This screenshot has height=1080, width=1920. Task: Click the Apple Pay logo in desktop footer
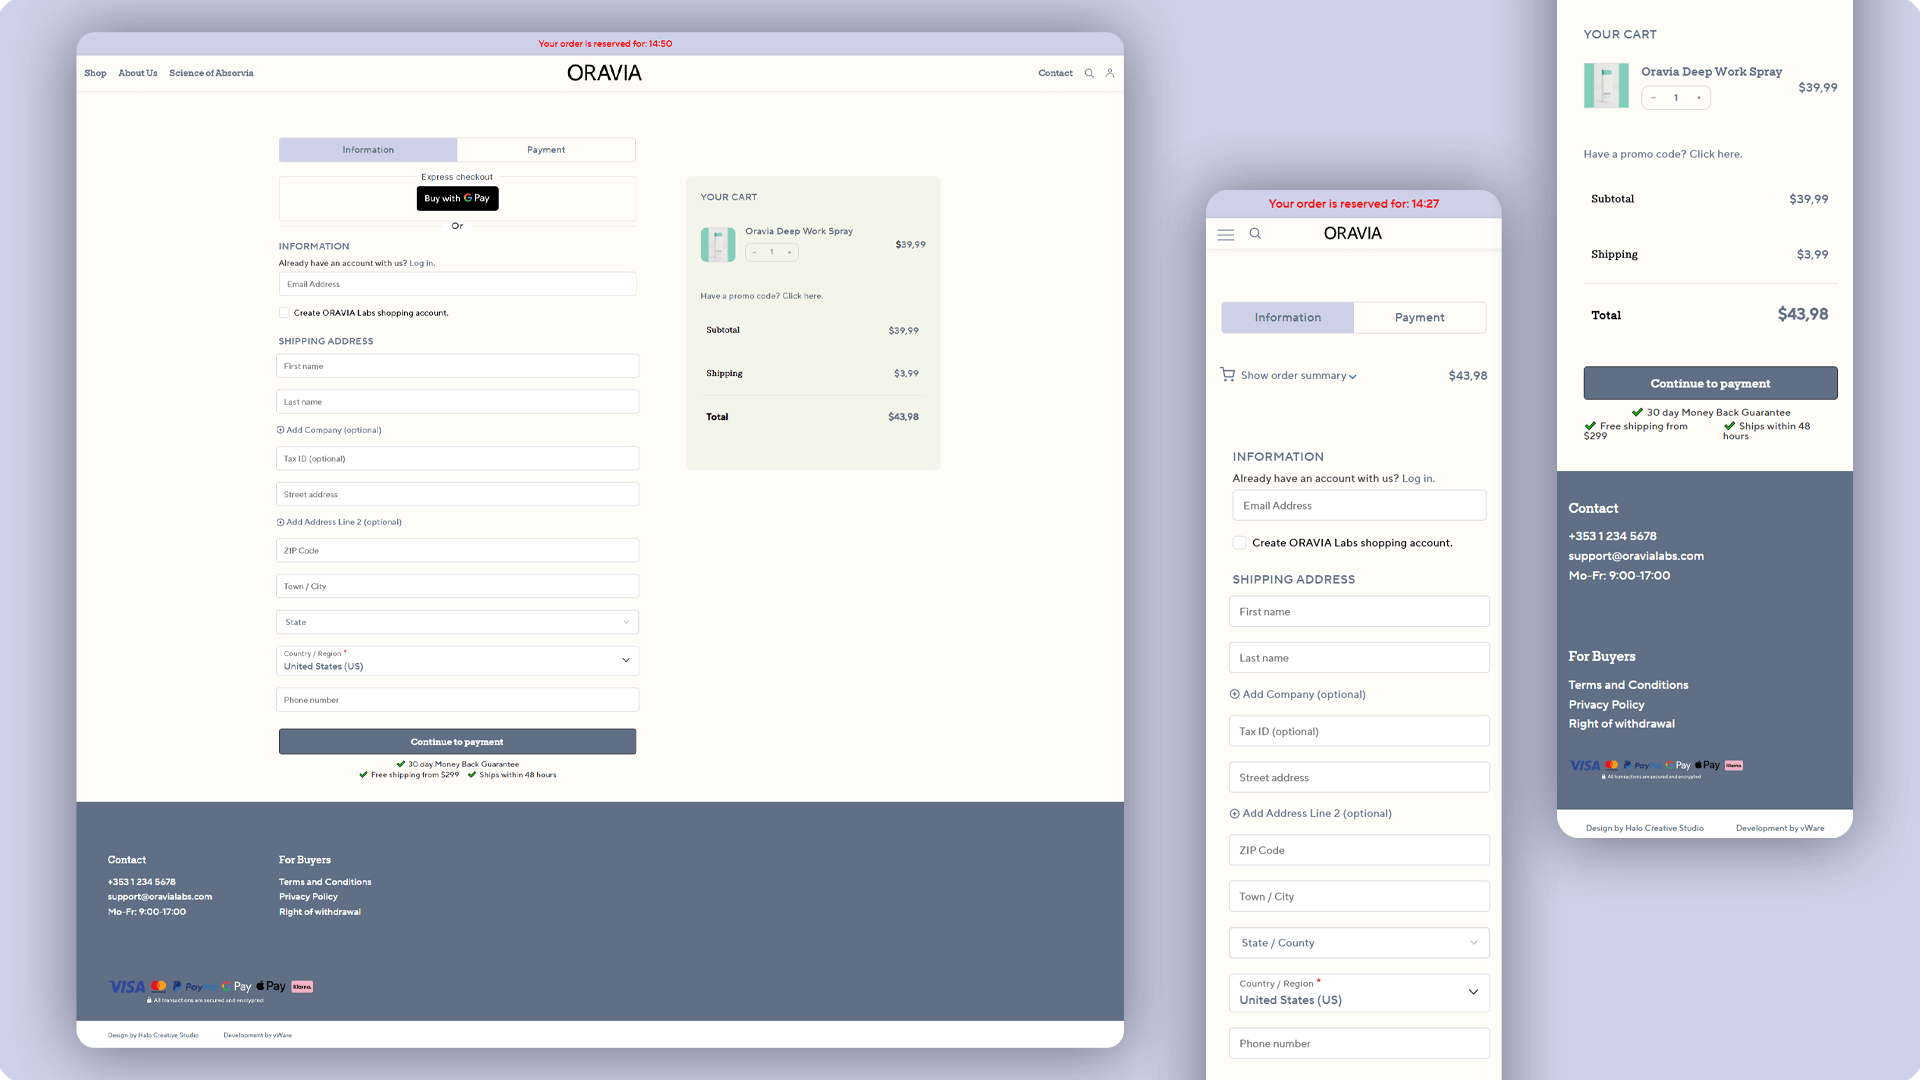[x=271, y=986]
